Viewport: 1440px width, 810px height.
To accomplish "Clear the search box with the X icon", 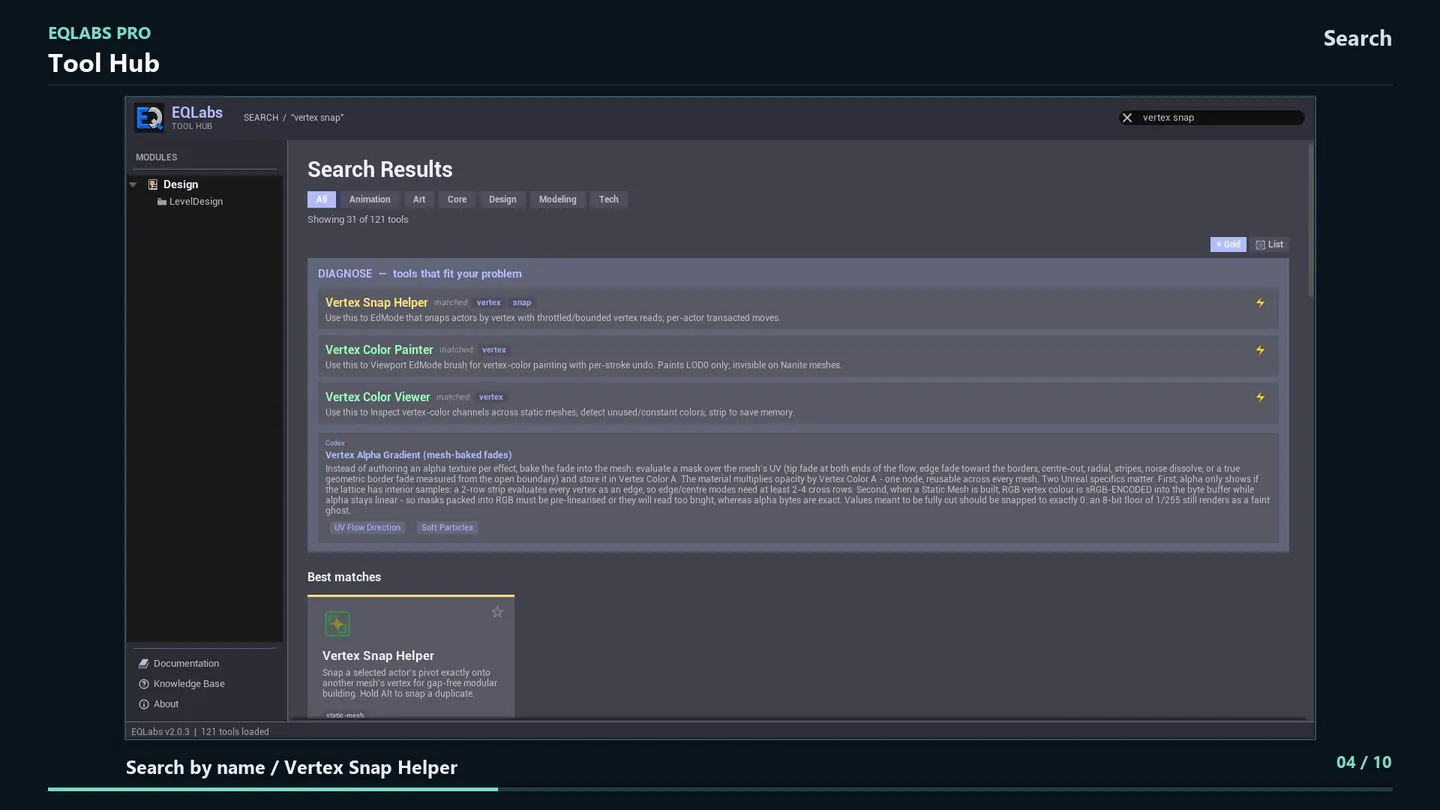I will tap(1127, 118).
